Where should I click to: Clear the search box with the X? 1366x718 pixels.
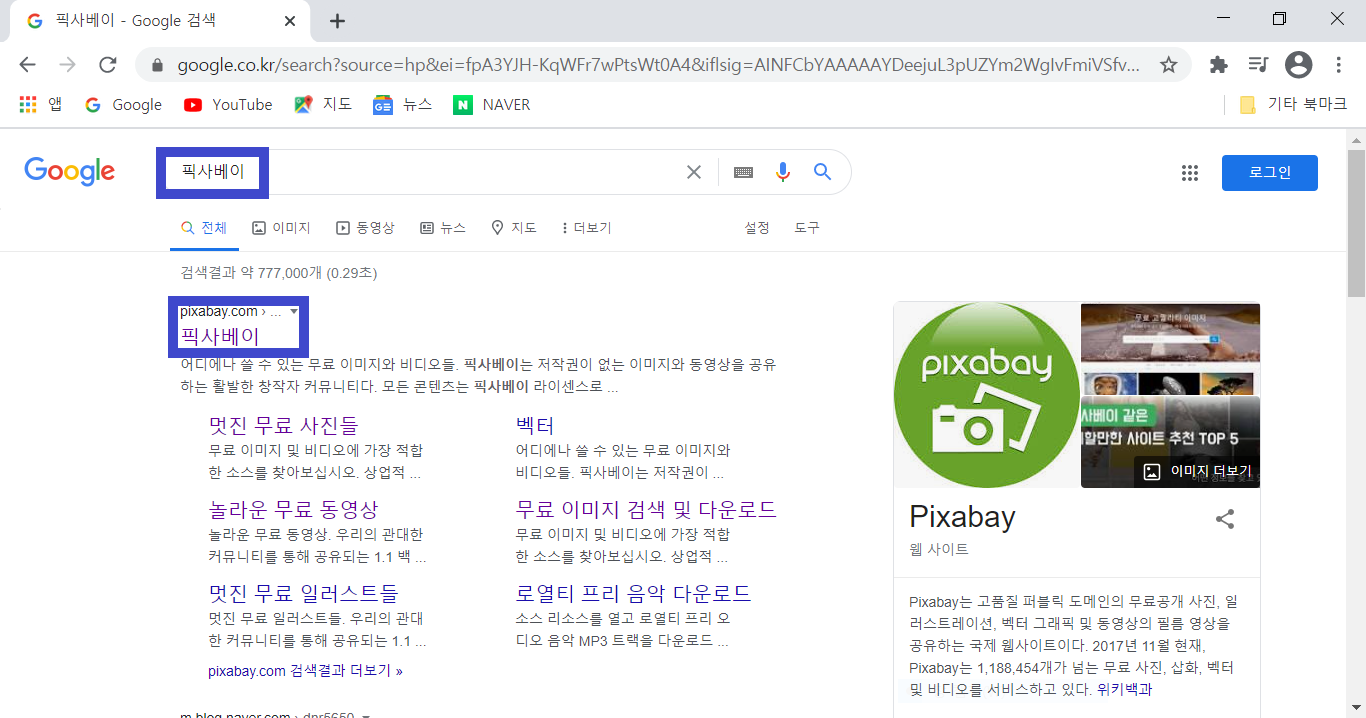693,172
